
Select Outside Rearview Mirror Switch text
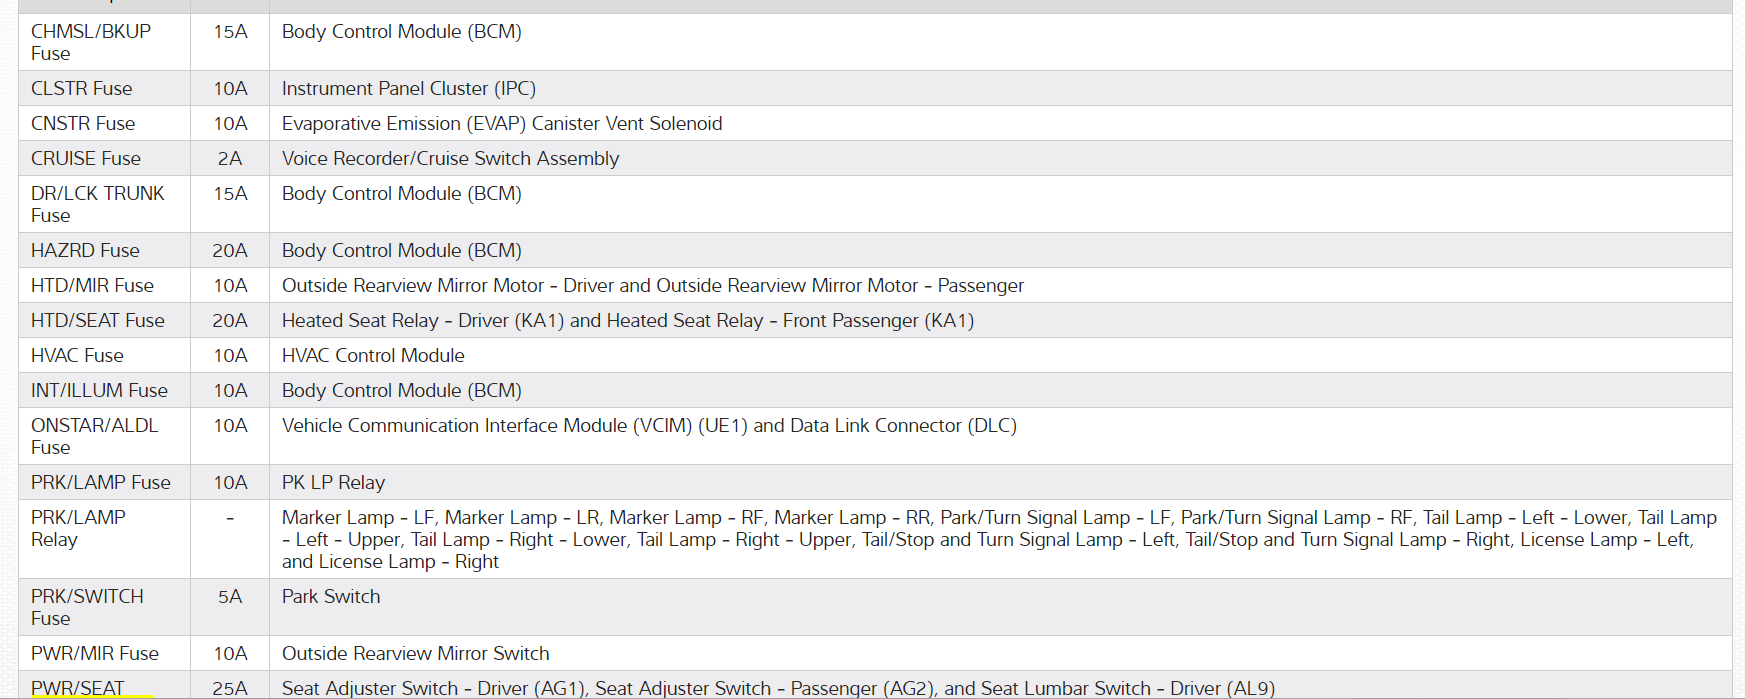pos(415,653)
